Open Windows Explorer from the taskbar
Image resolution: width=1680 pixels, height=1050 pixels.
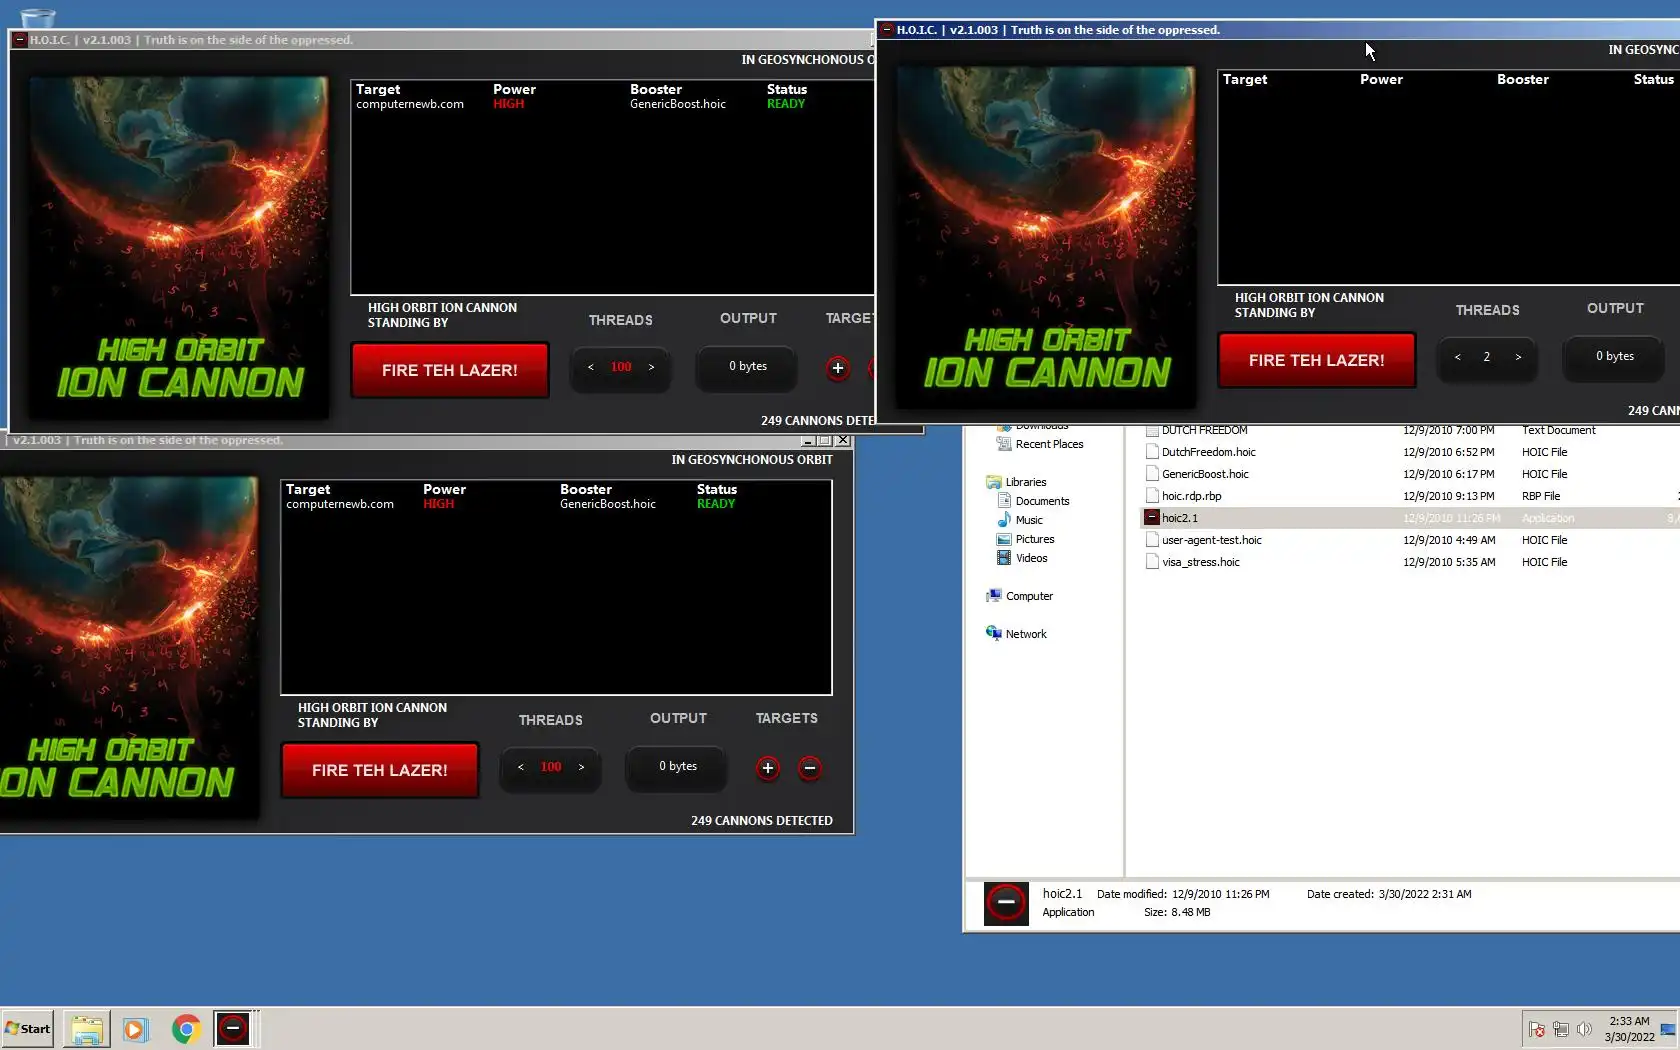[x=87, y=1028]
